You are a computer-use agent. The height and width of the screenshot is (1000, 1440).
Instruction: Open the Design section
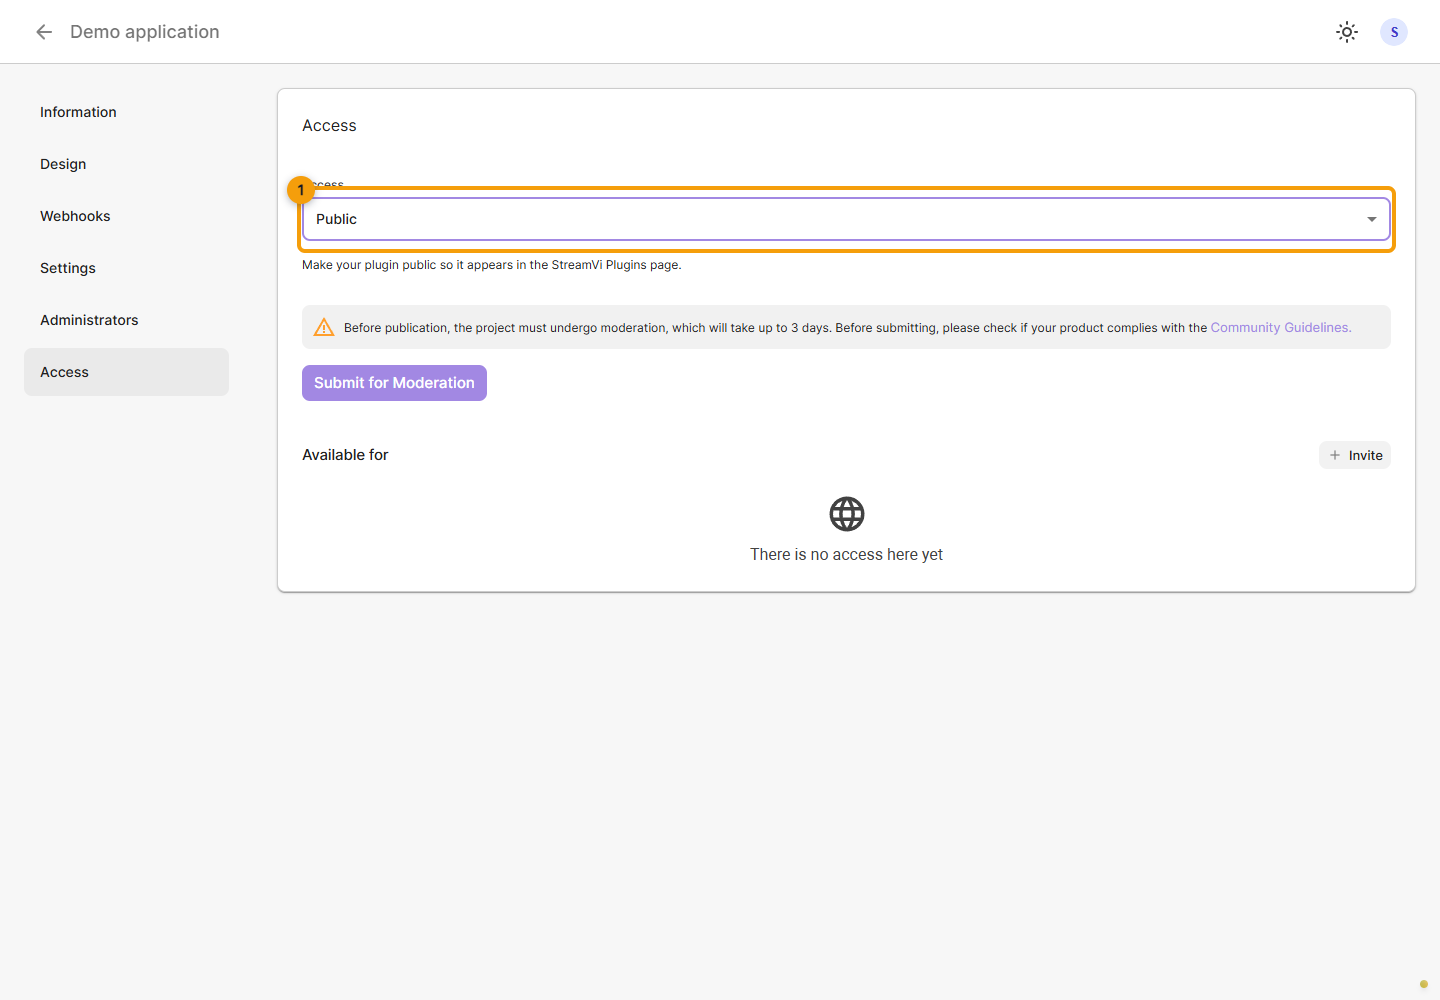pos(126,164)
